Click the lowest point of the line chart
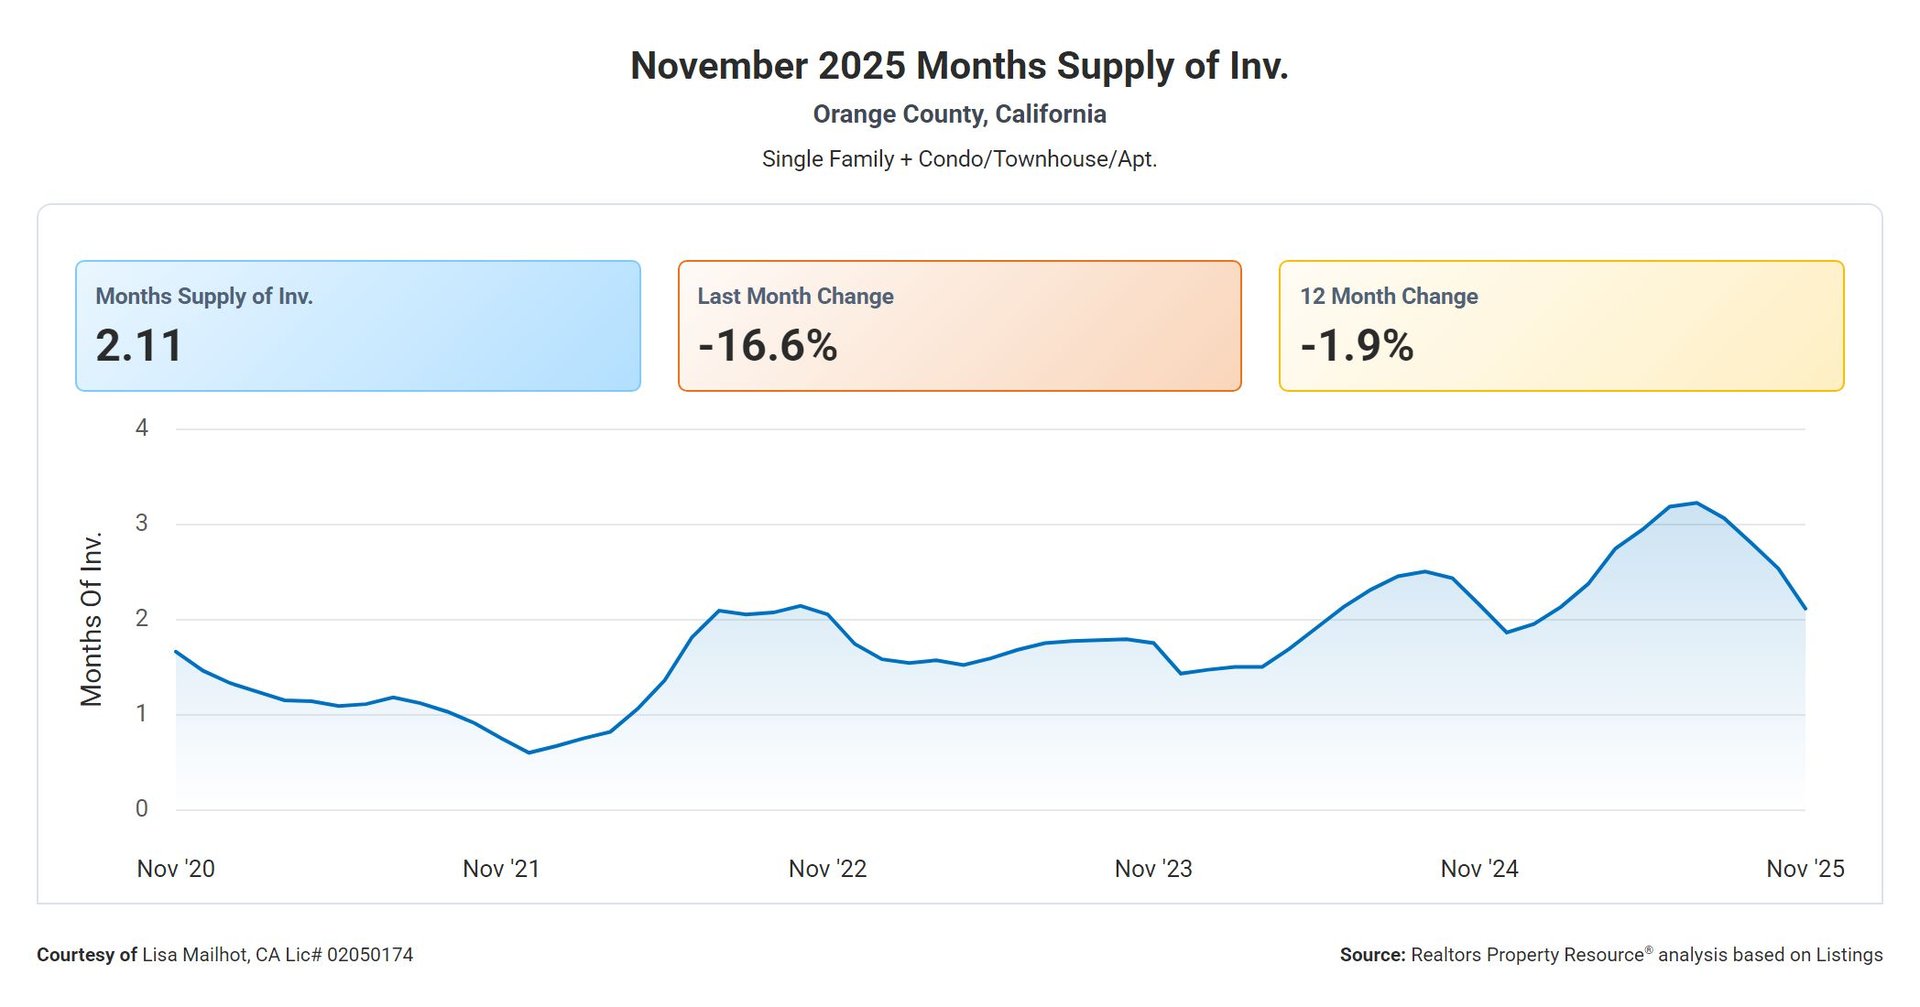This screenshot has width=1920, height=1007. [529, 752]
